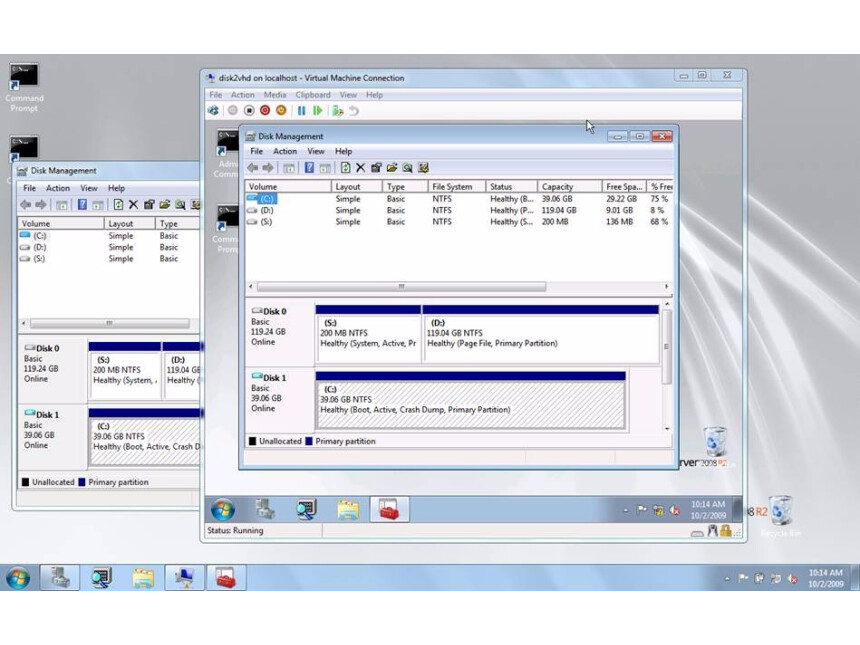Open Action menu in the host Disk Management window
Screen dimensions: 860x645
pyautogui.click(x=58, y=188)
